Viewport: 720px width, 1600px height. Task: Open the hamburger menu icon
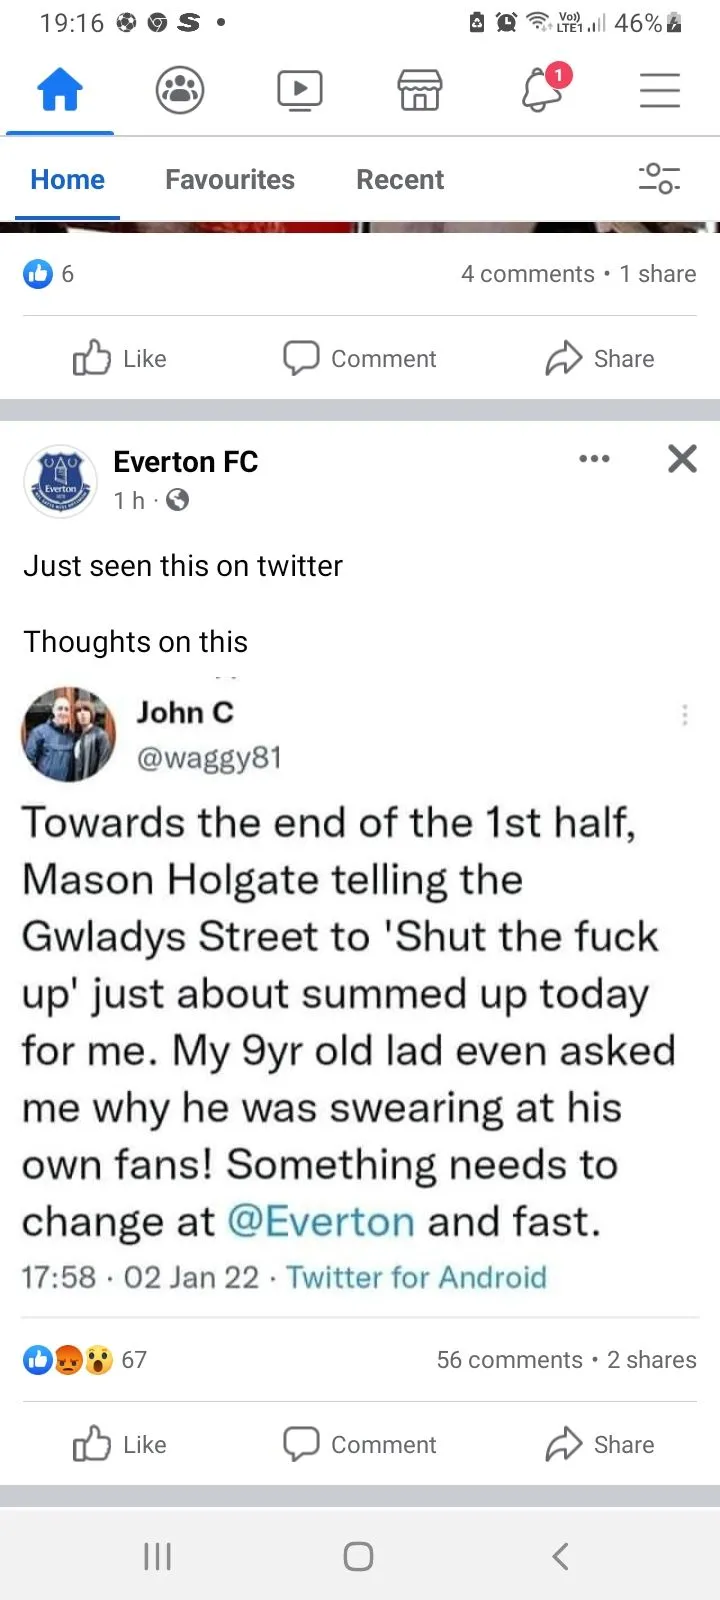pos(660,90)
